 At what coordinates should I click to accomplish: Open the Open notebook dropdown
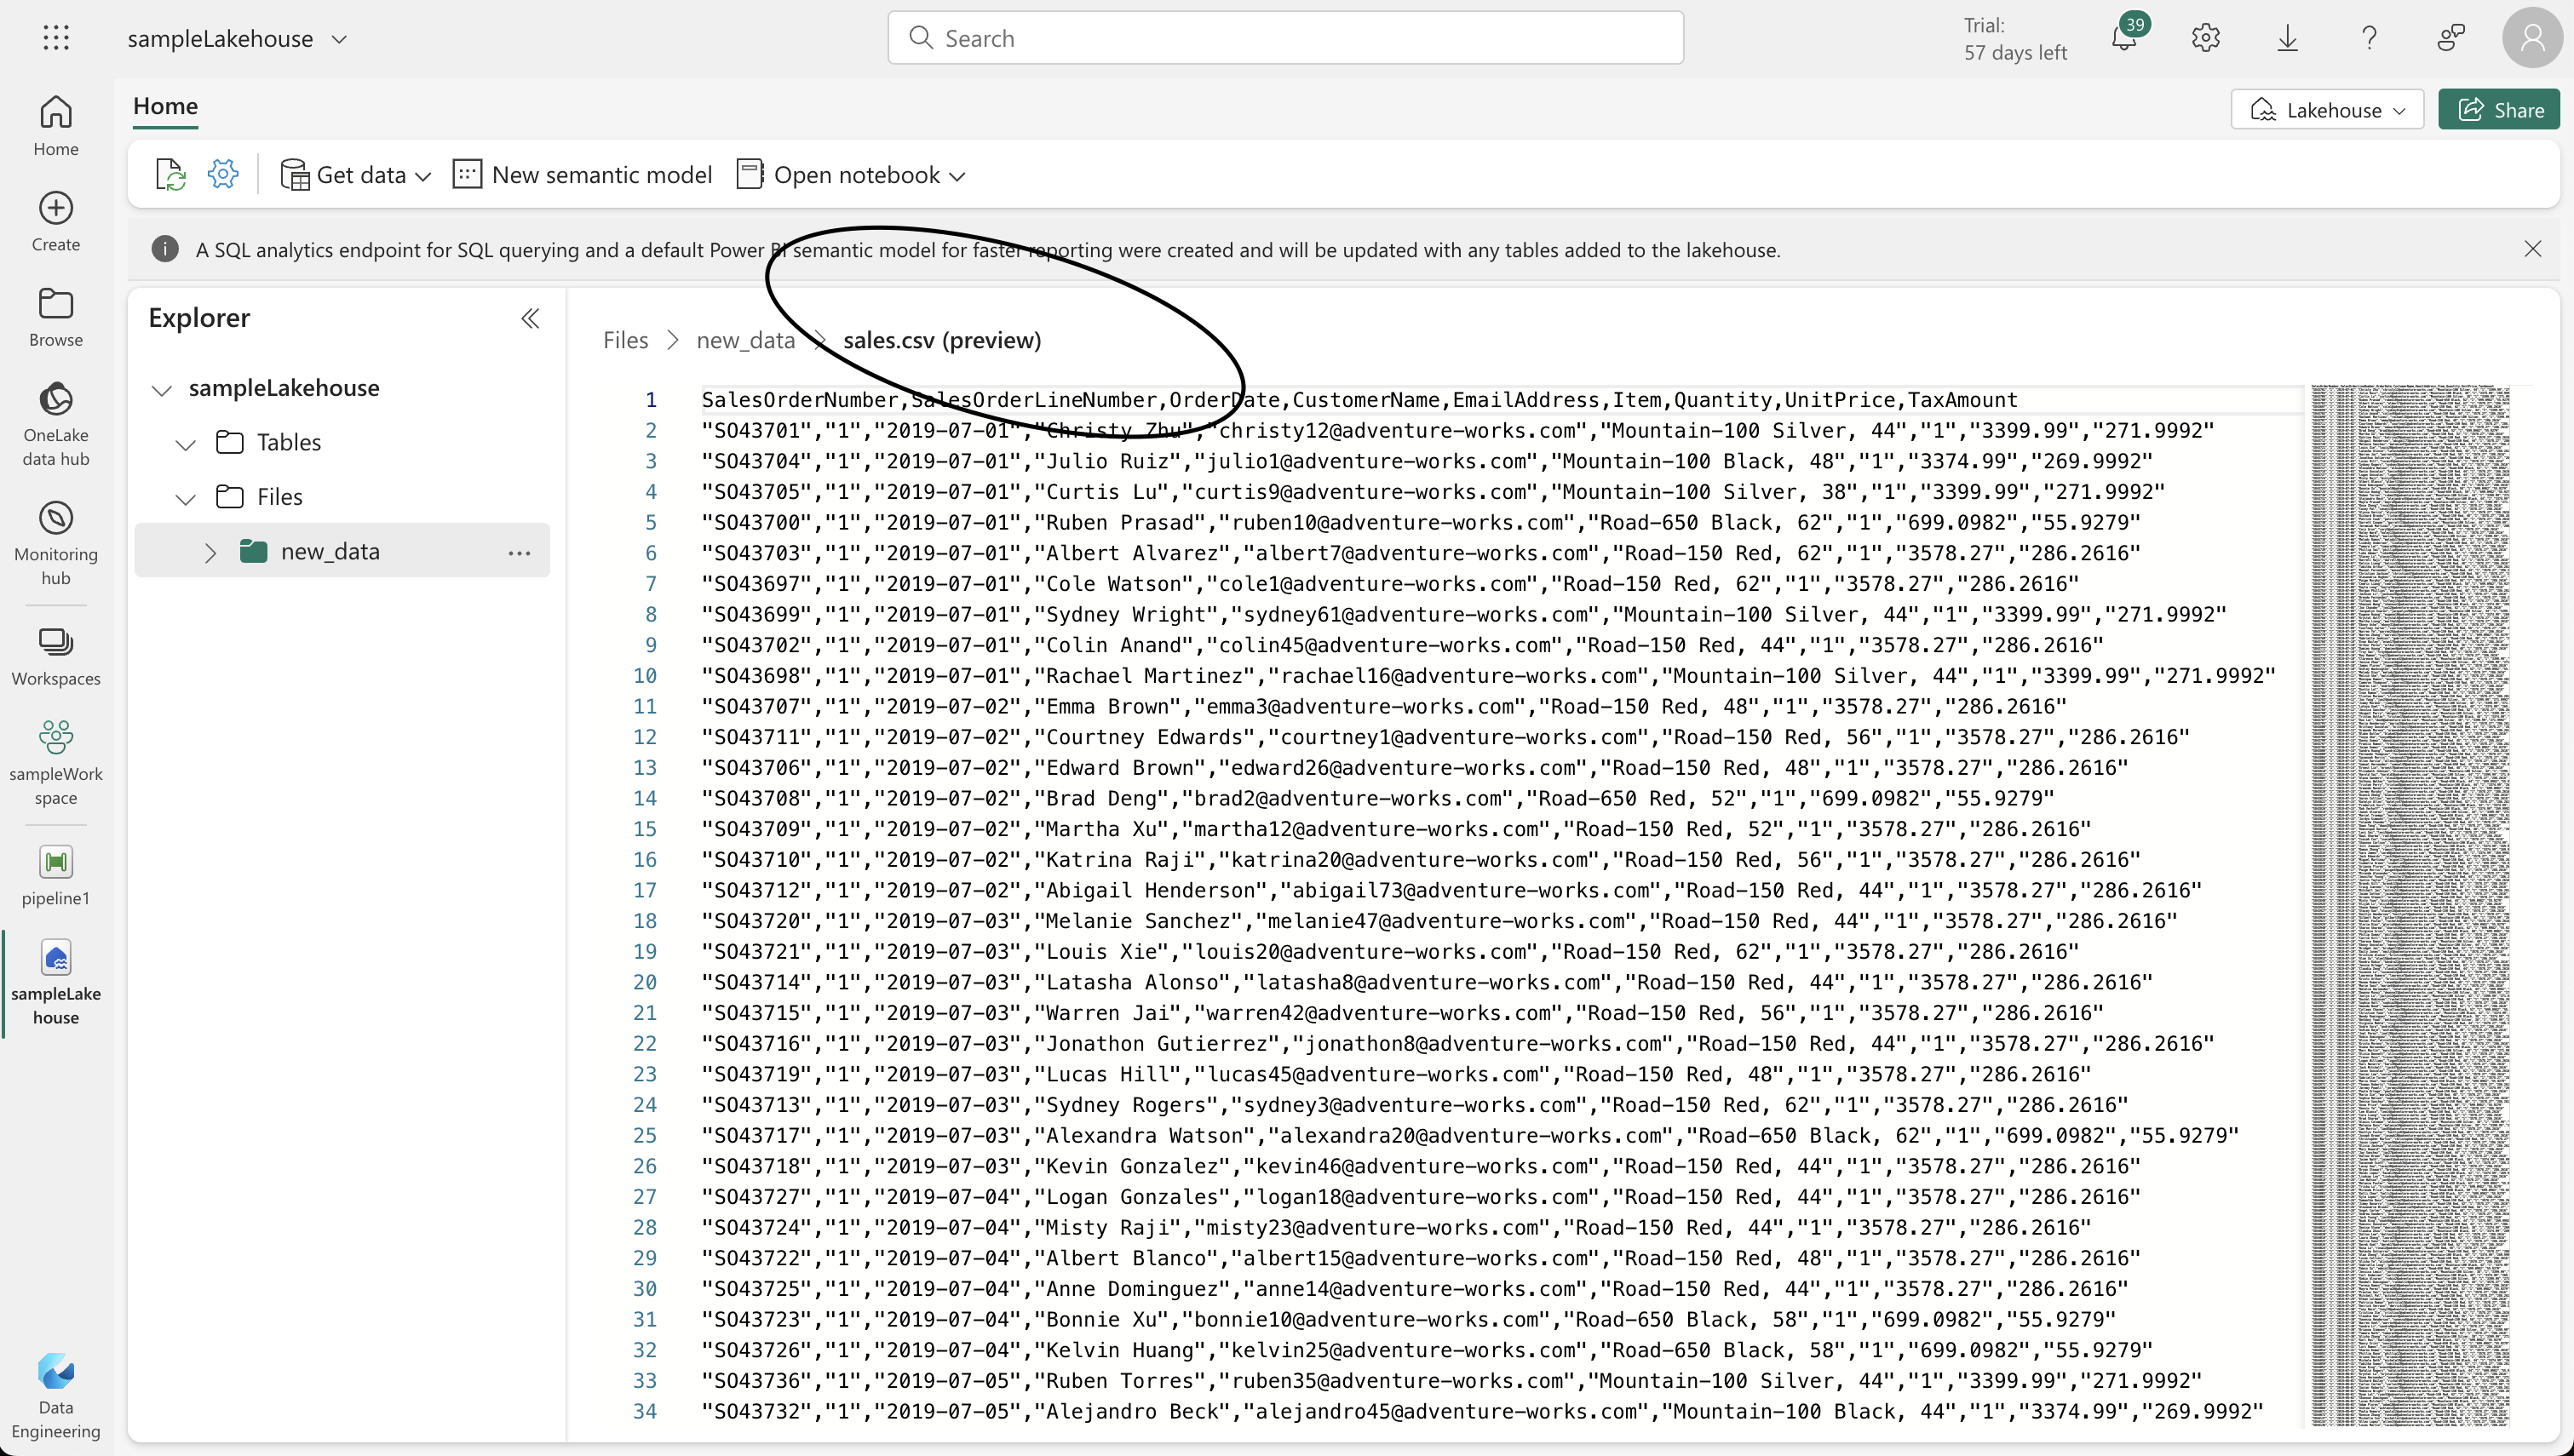(851, 174)
